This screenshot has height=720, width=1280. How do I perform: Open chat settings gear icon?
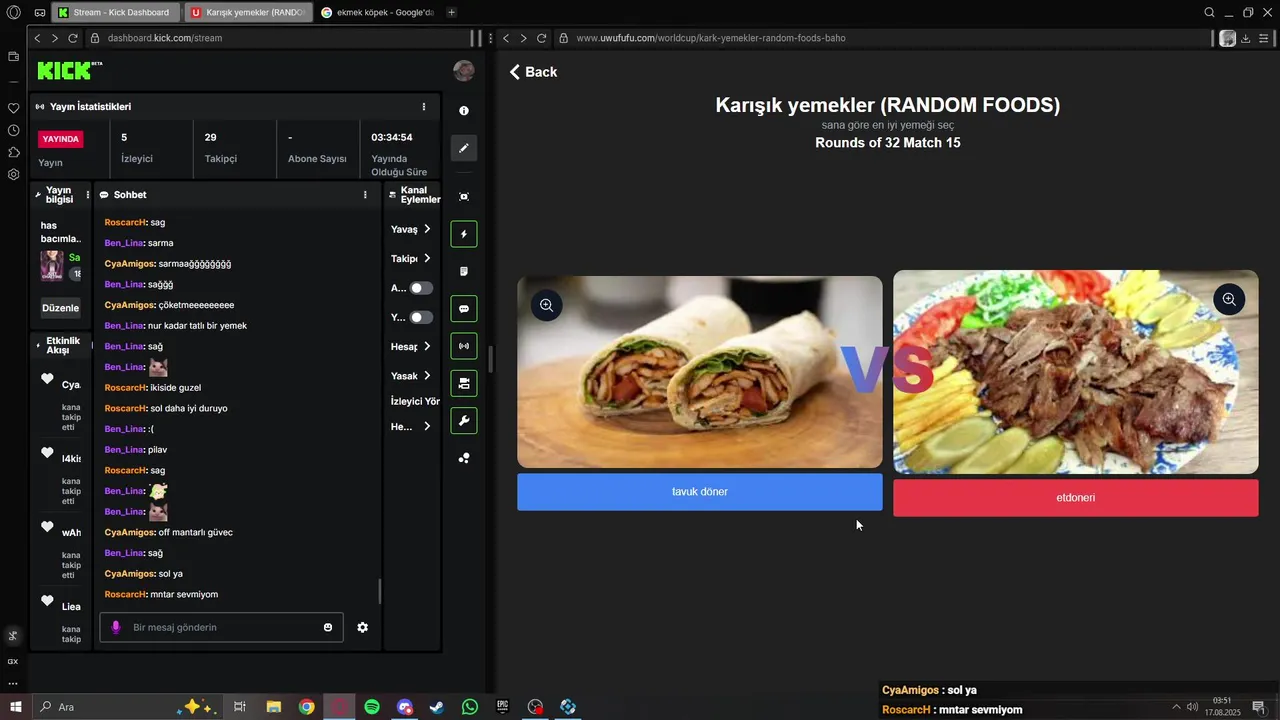tap(362, 627)
